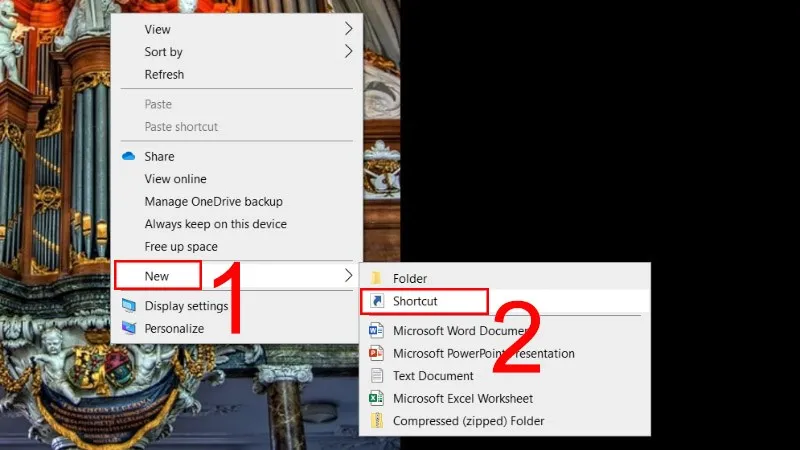The height and width of the screenshot is (450, 800).
Task: Create a Microsoft Excel Worksheet
Action: pos(505,398)
